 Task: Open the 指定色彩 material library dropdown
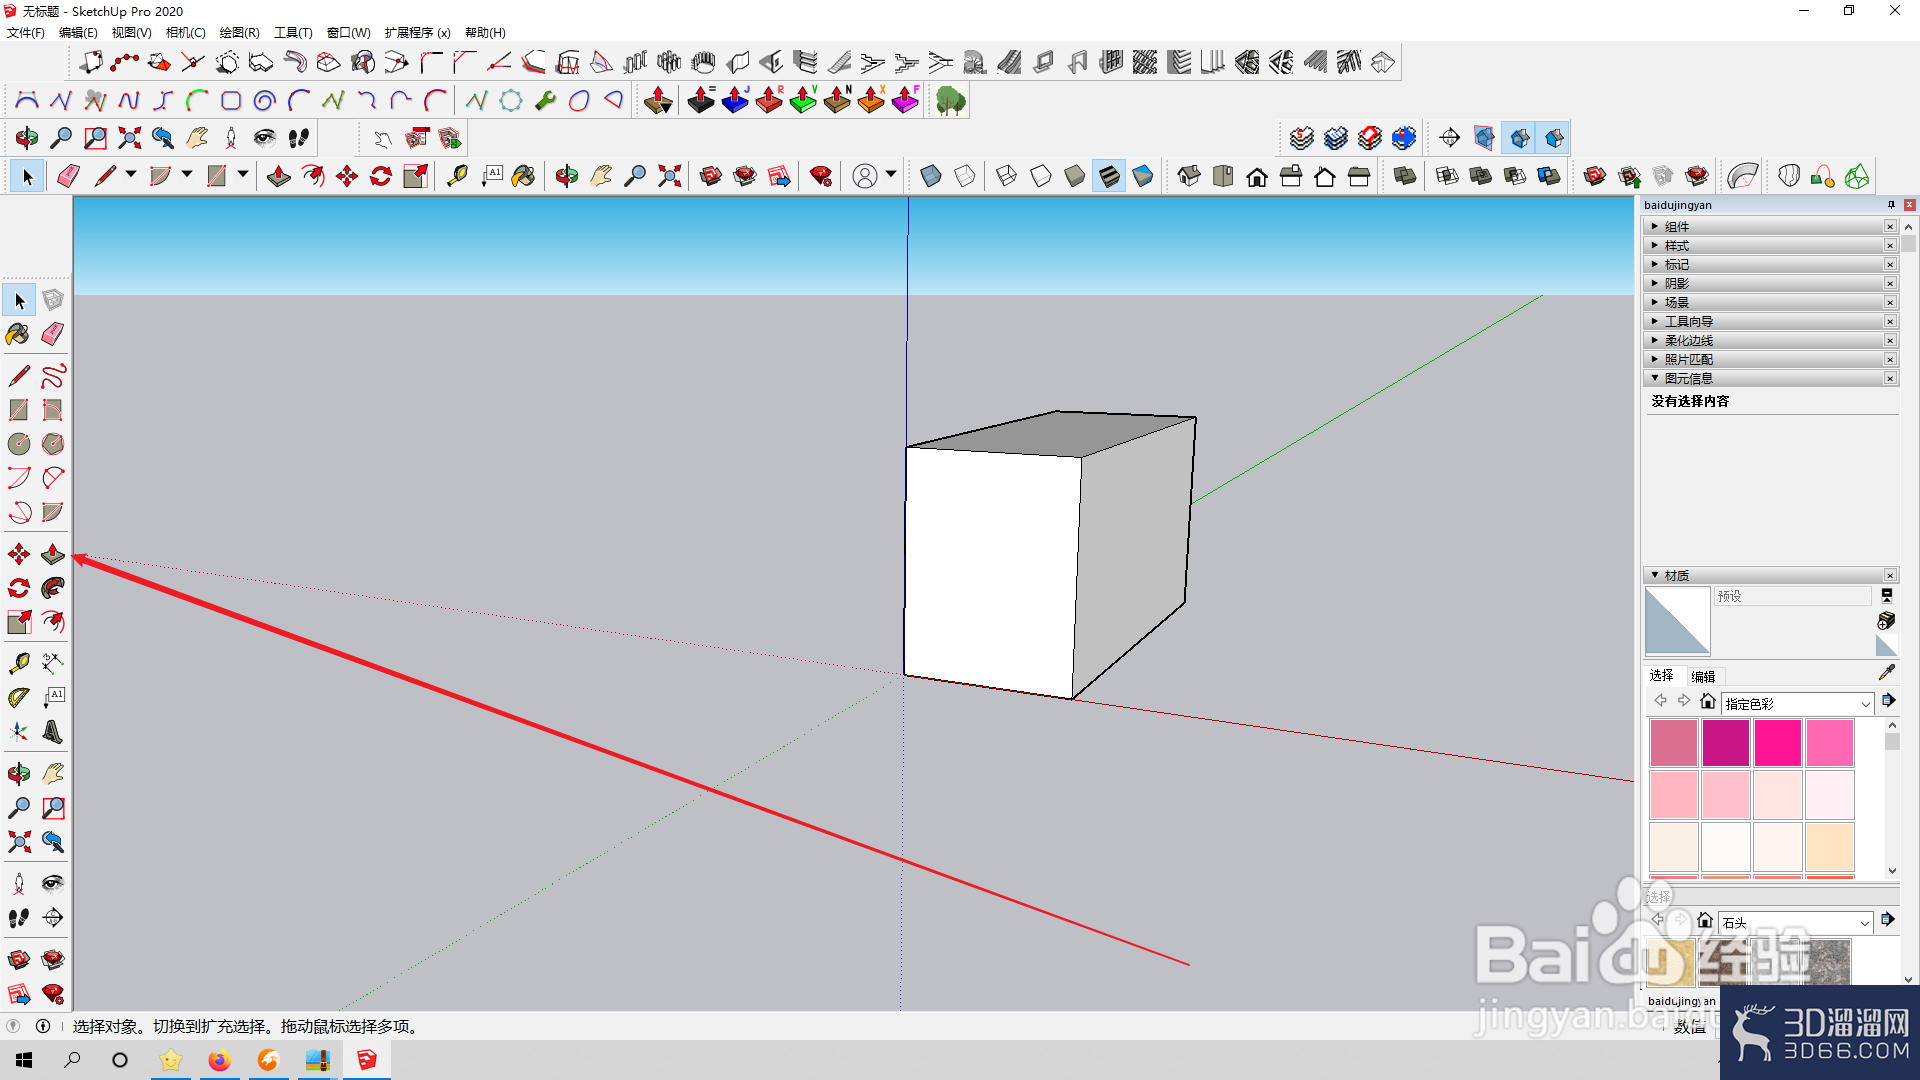click(1798, 704)
